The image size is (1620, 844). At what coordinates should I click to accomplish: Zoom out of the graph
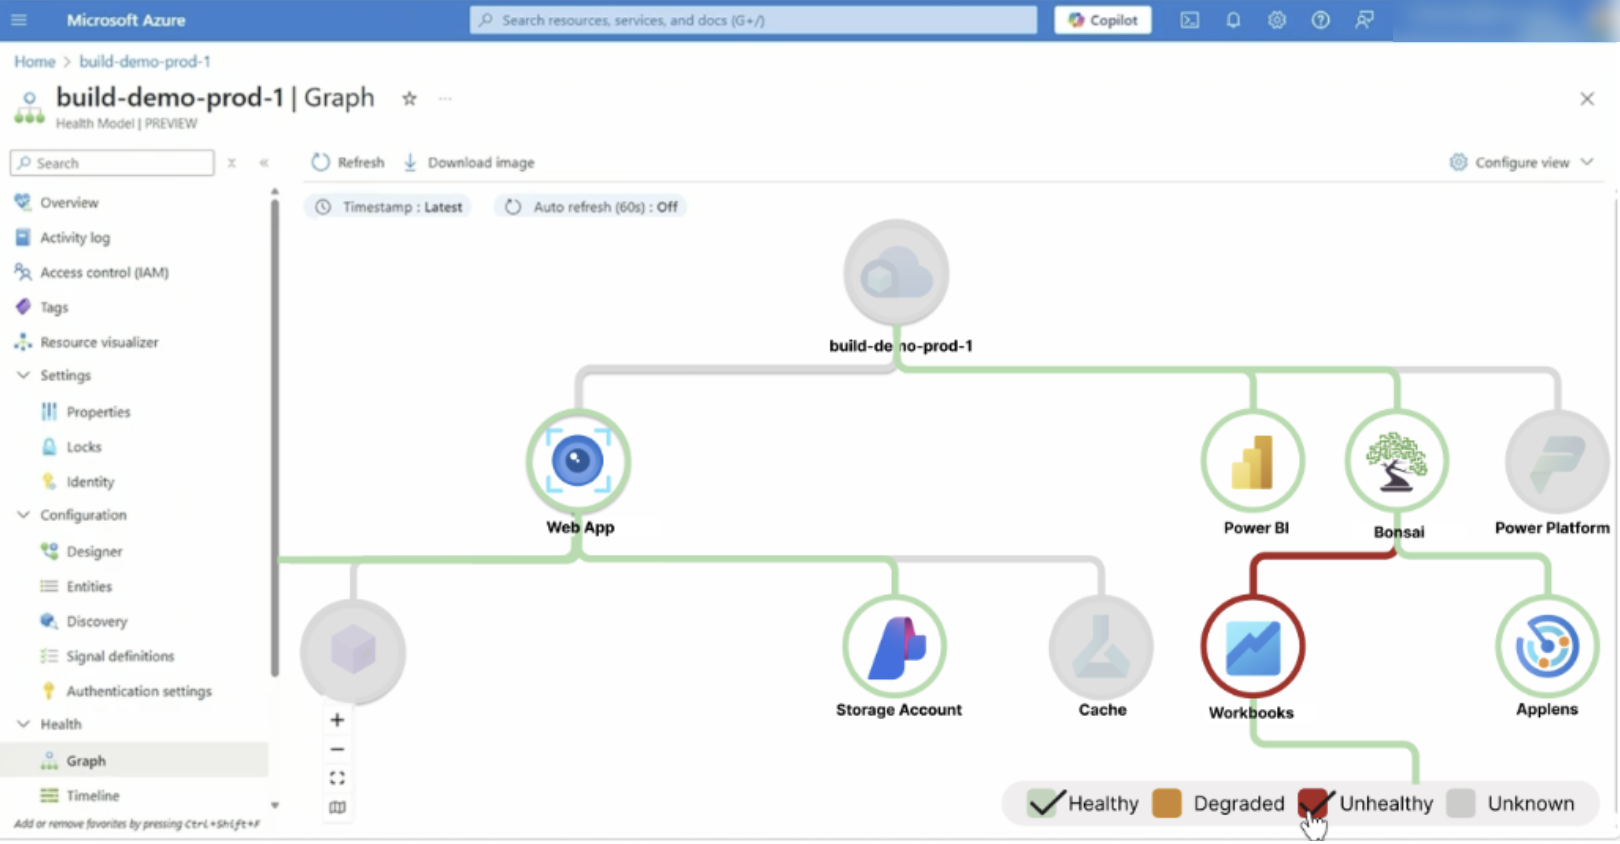point(337,749)
